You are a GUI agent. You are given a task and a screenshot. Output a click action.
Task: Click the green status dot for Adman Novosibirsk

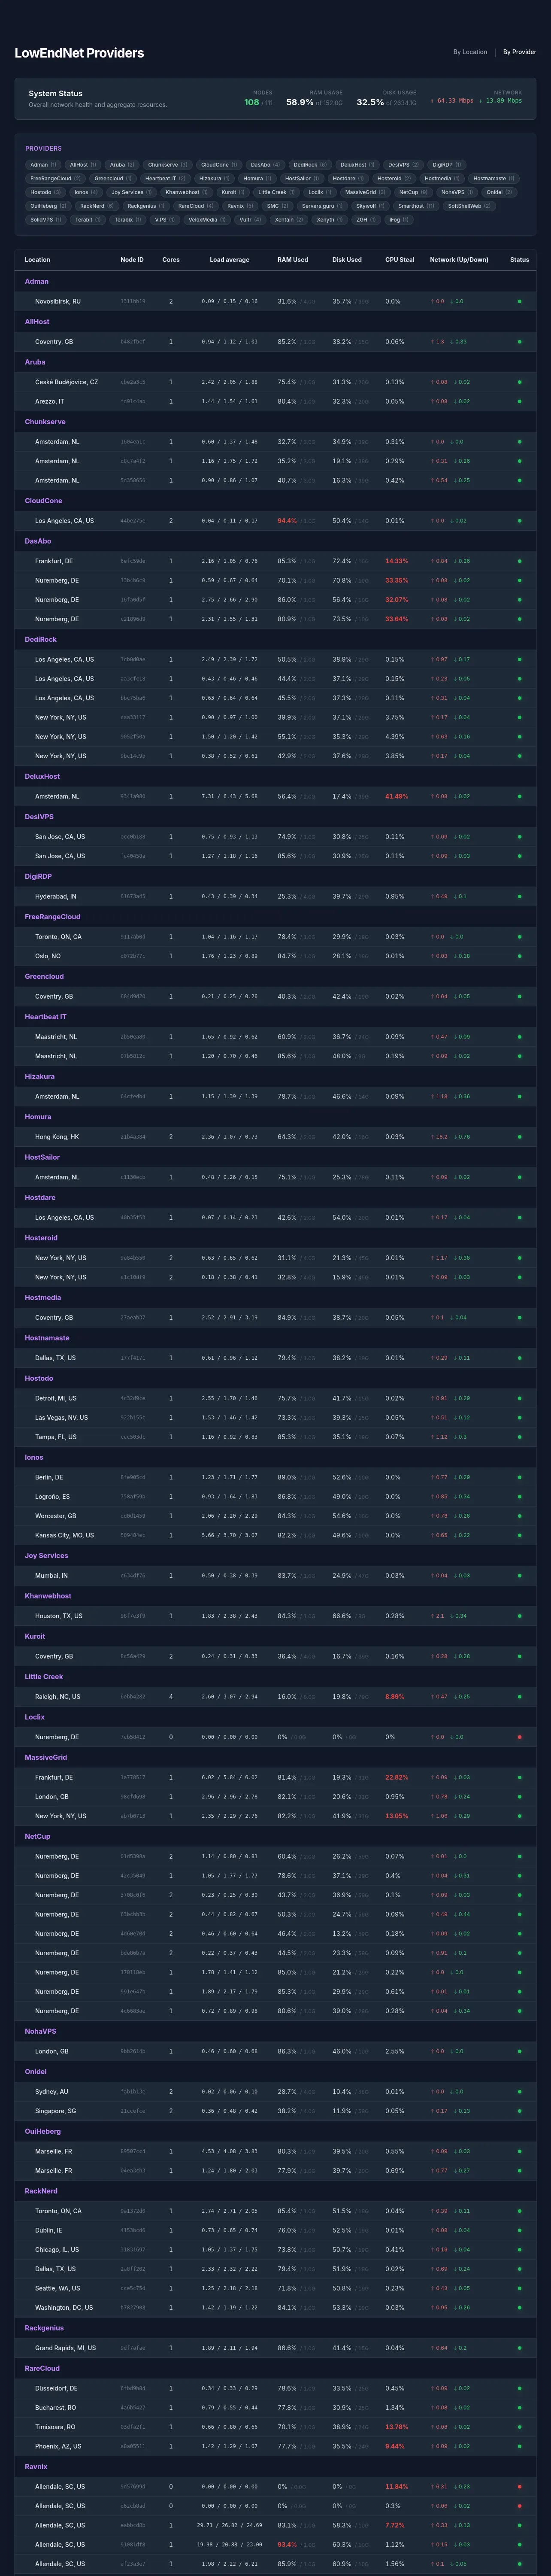[x=519, y=301]
